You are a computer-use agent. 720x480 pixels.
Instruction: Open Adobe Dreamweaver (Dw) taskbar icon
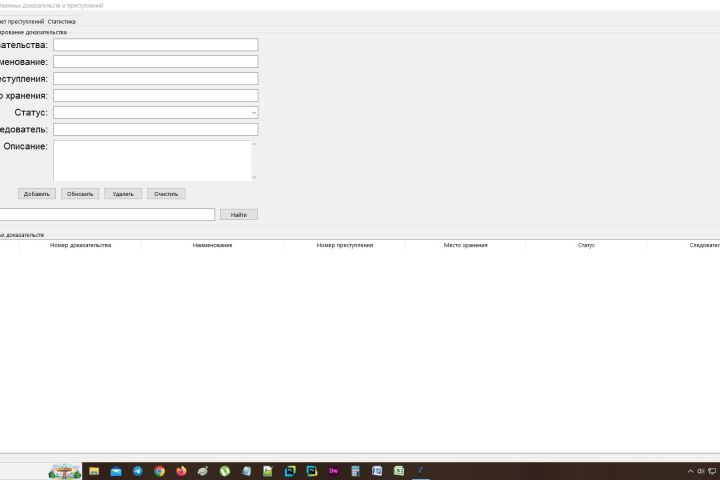point(333,471)
